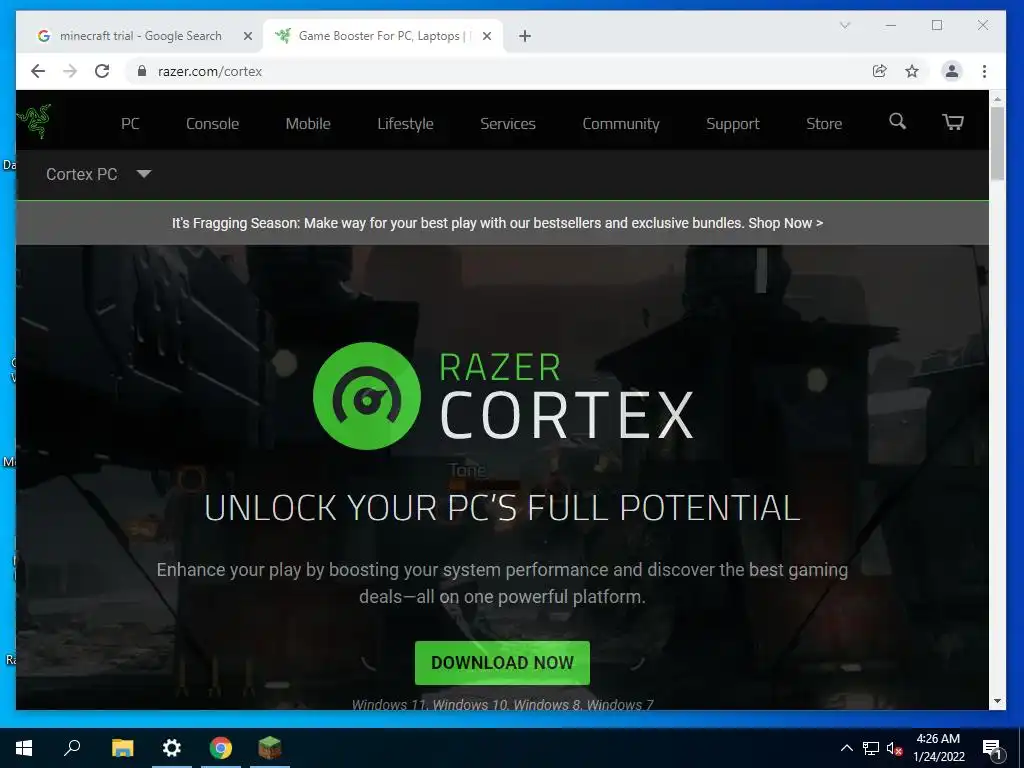Expand the Cortex PC dropdown

pos(99,174)
